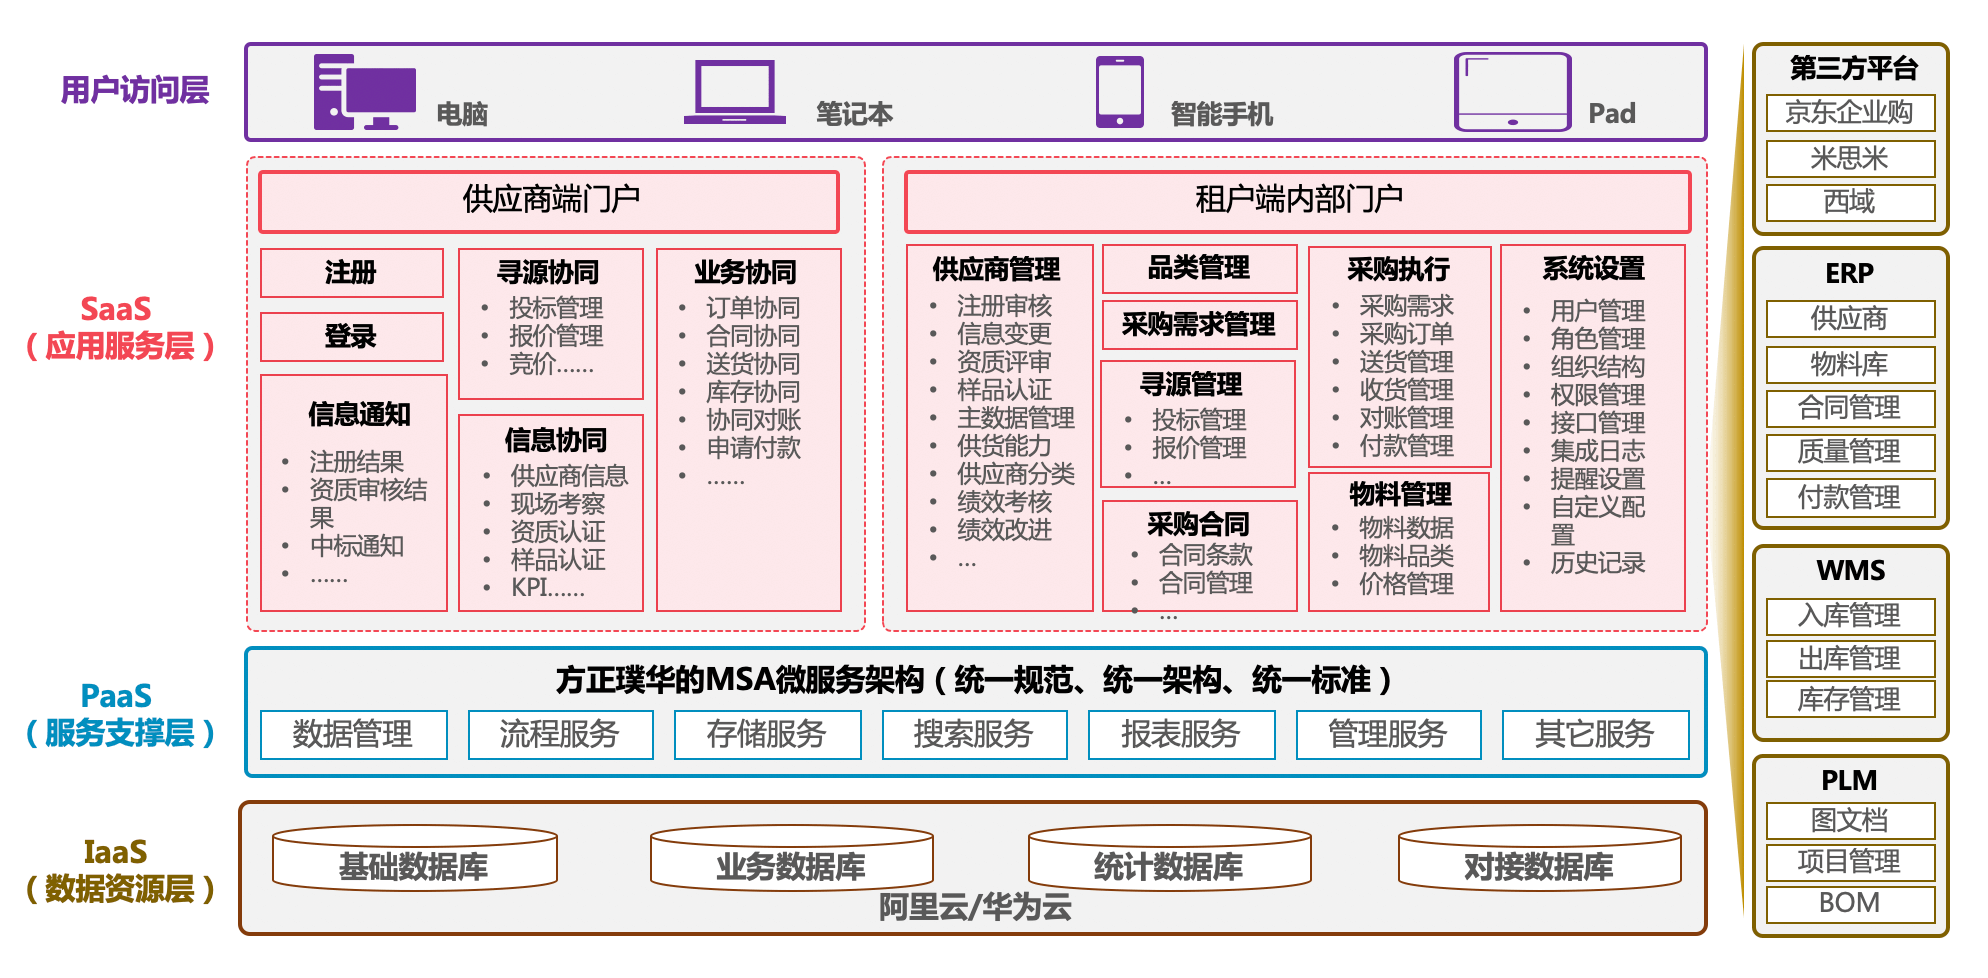Viewport: 1988px width, 978px height.
Task: Select the 基础数据库 database cylinder
Action: tap(414, 860)
